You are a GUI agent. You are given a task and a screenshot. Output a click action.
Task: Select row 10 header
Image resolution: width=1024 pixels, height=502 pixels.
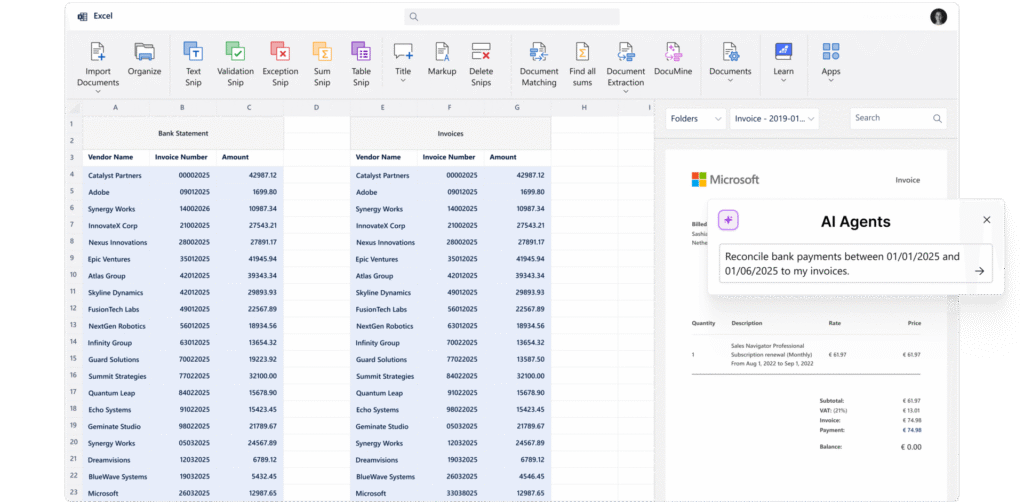click(72, 275)
